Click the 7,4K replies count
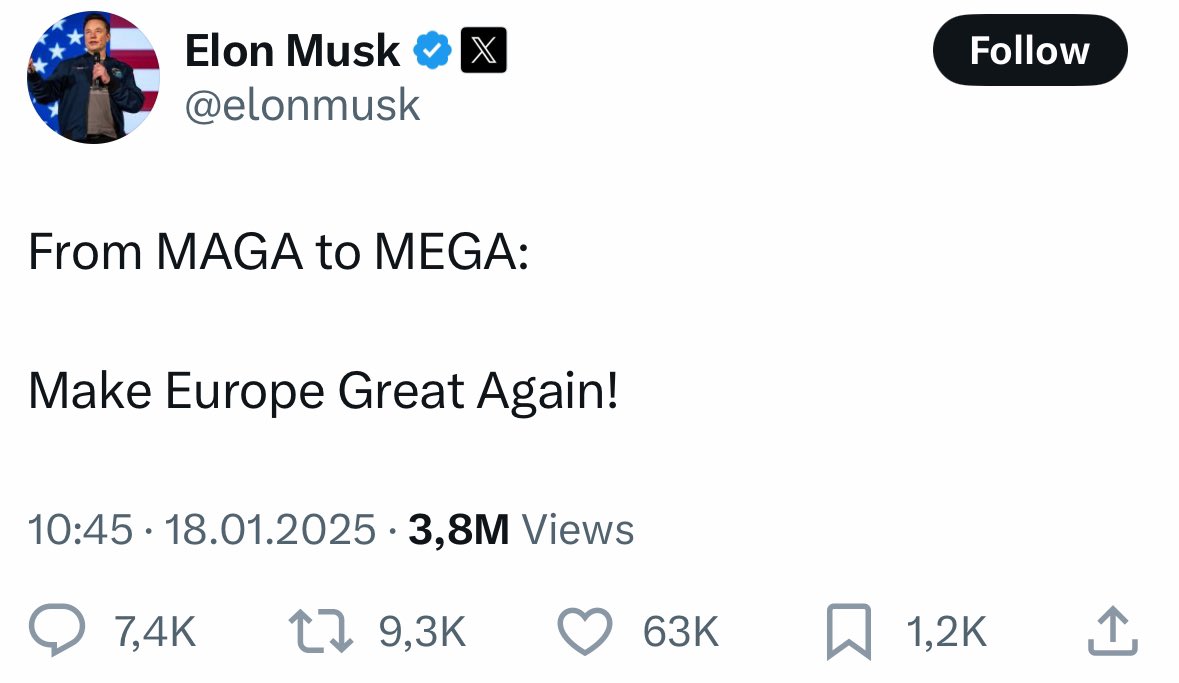This screenshot has height=683, width=1179. point(154,632)
